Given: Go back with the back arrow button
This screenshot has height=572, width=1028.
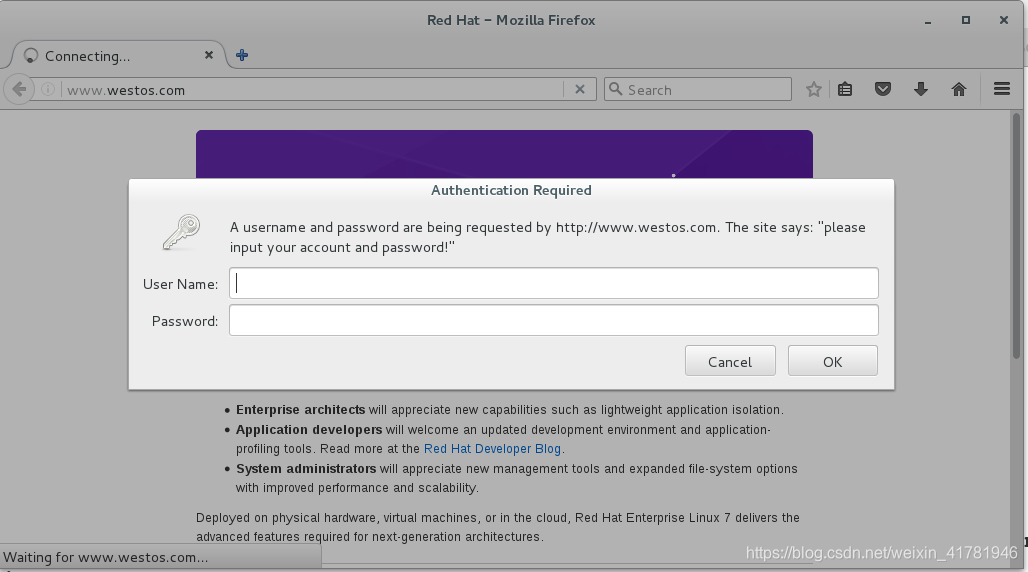Looking at the screenshot, I should (19, 89).
